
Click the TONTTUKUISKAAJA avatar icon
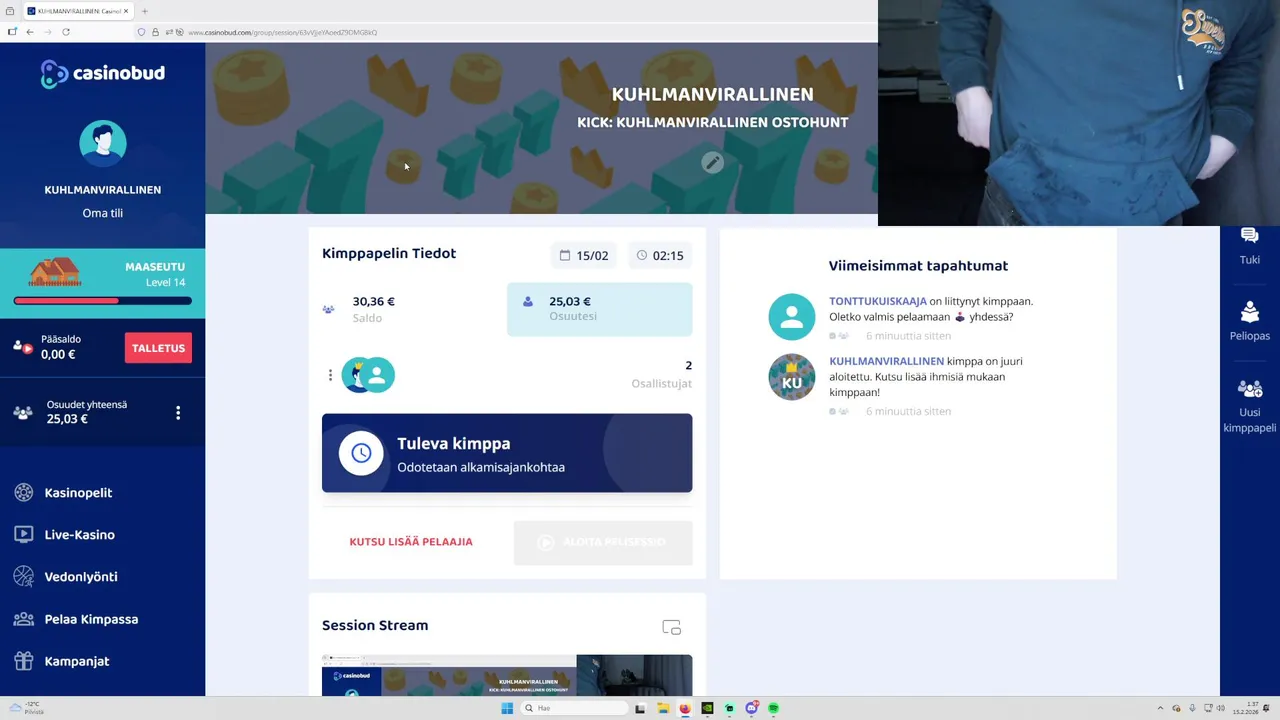click(792, 317)
